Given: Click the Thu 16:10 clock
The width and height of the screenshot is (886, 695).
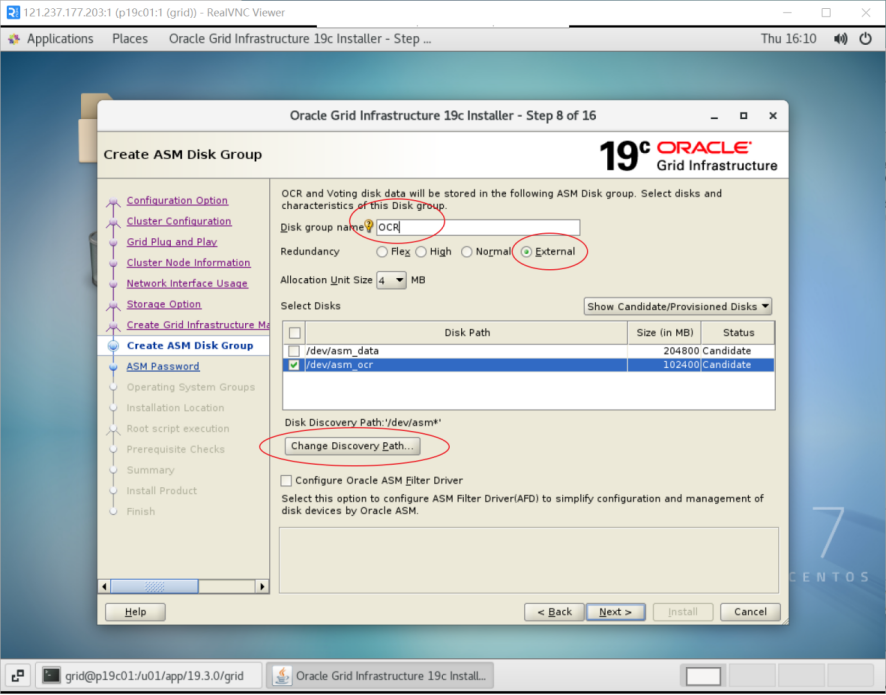Looking at the screenshot, I should pos(788,39).
